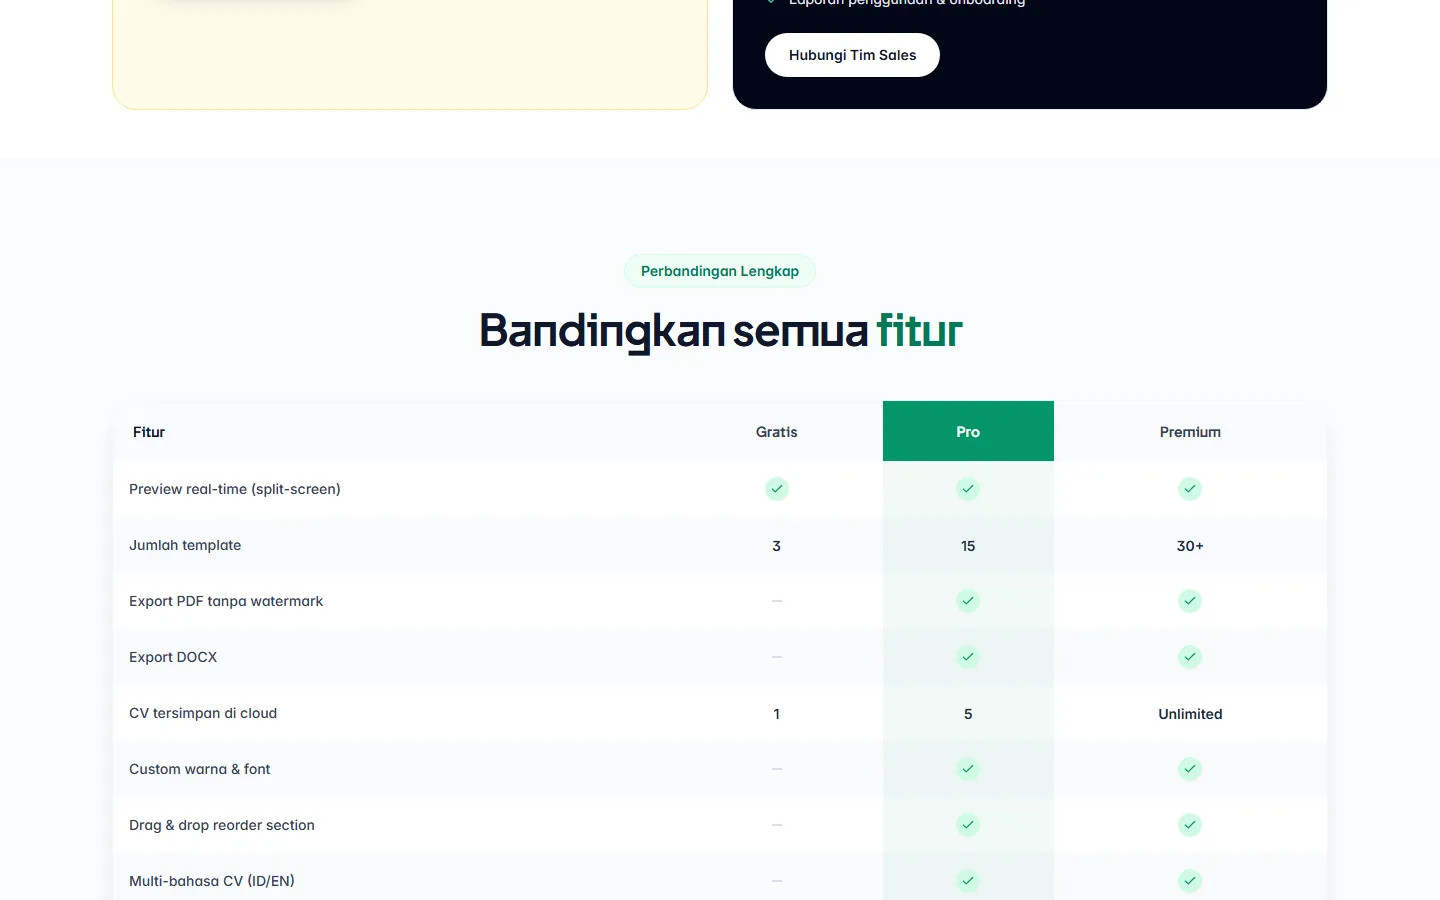
Task: Click Pro checkmark for Multi-bahasa CV
Action: 968,881
